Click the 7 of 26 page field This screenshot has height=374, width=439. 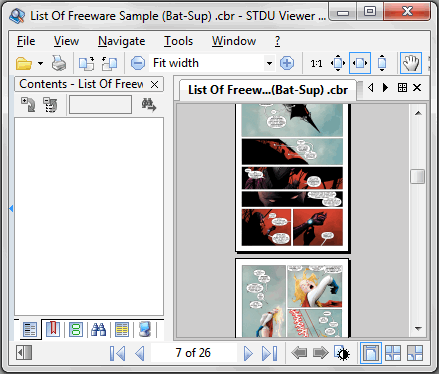193,353
